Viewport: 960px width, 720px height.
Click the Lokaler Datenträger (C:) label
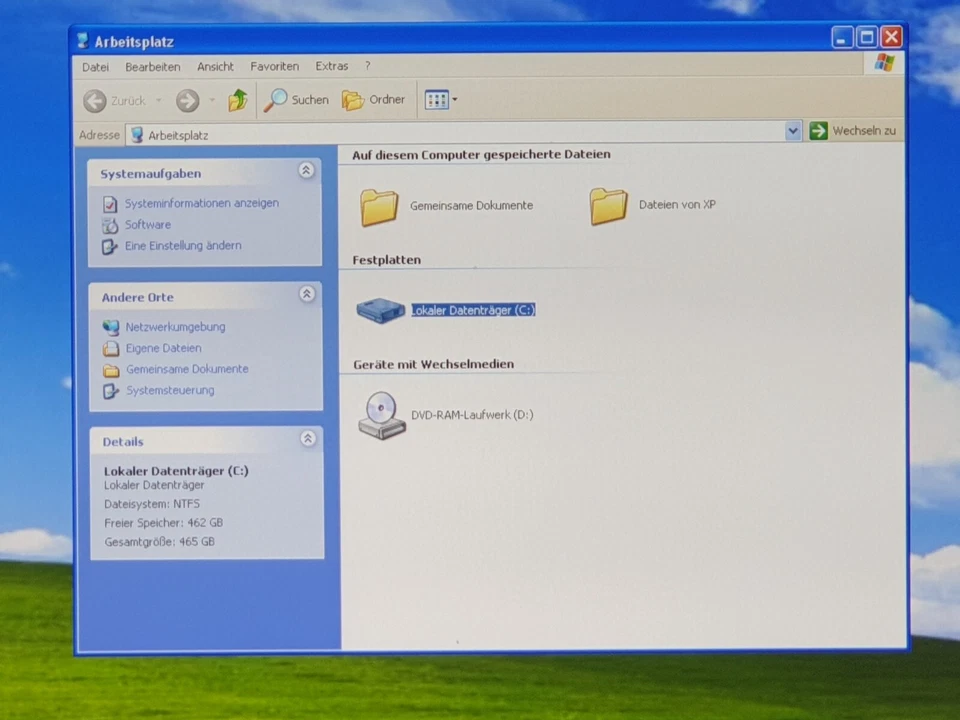point(473,310)
